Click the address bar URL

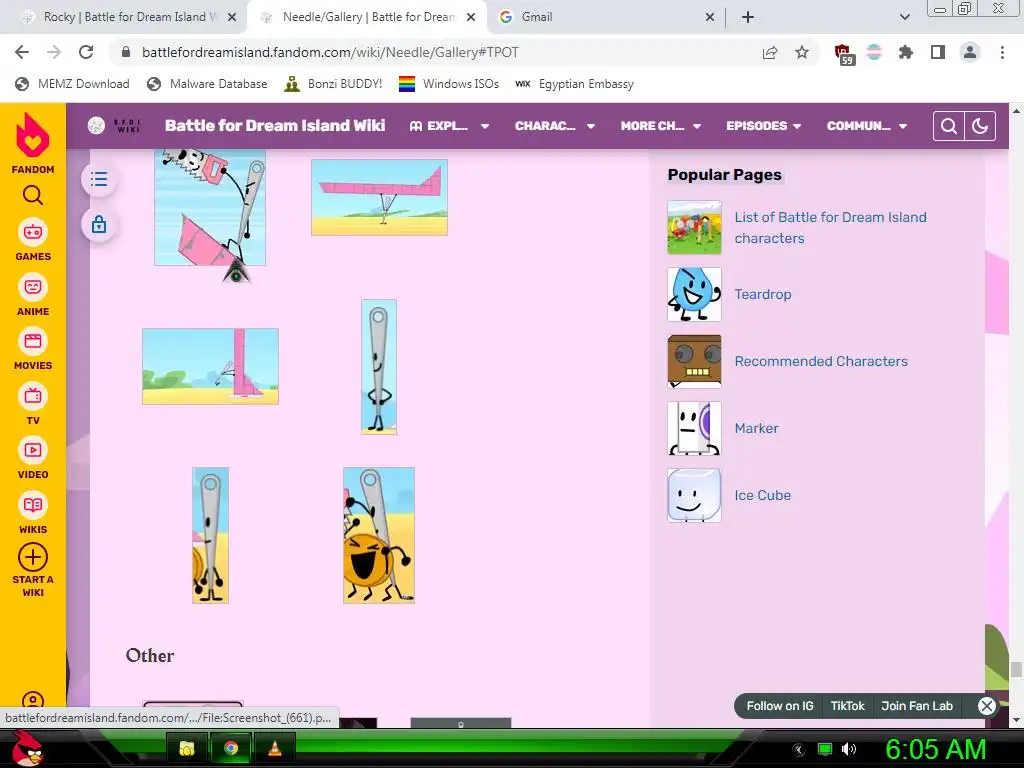point(330,52)
